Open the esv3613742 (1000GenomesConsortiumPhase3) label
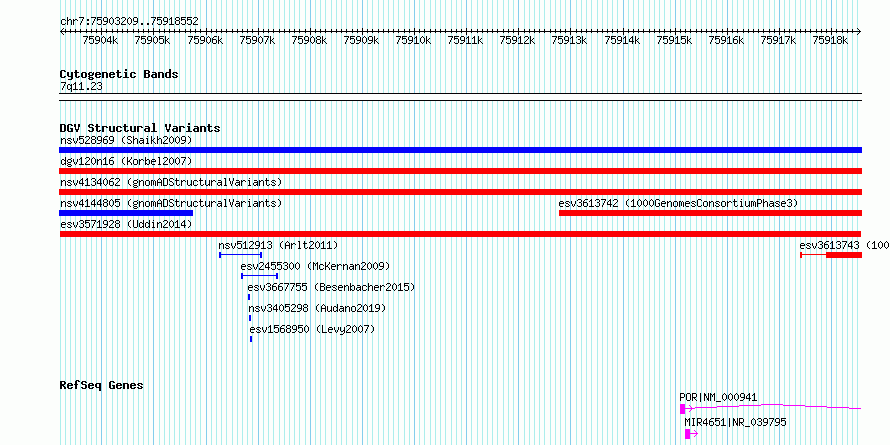Screen dimensions: 890x445 [678, 203]
